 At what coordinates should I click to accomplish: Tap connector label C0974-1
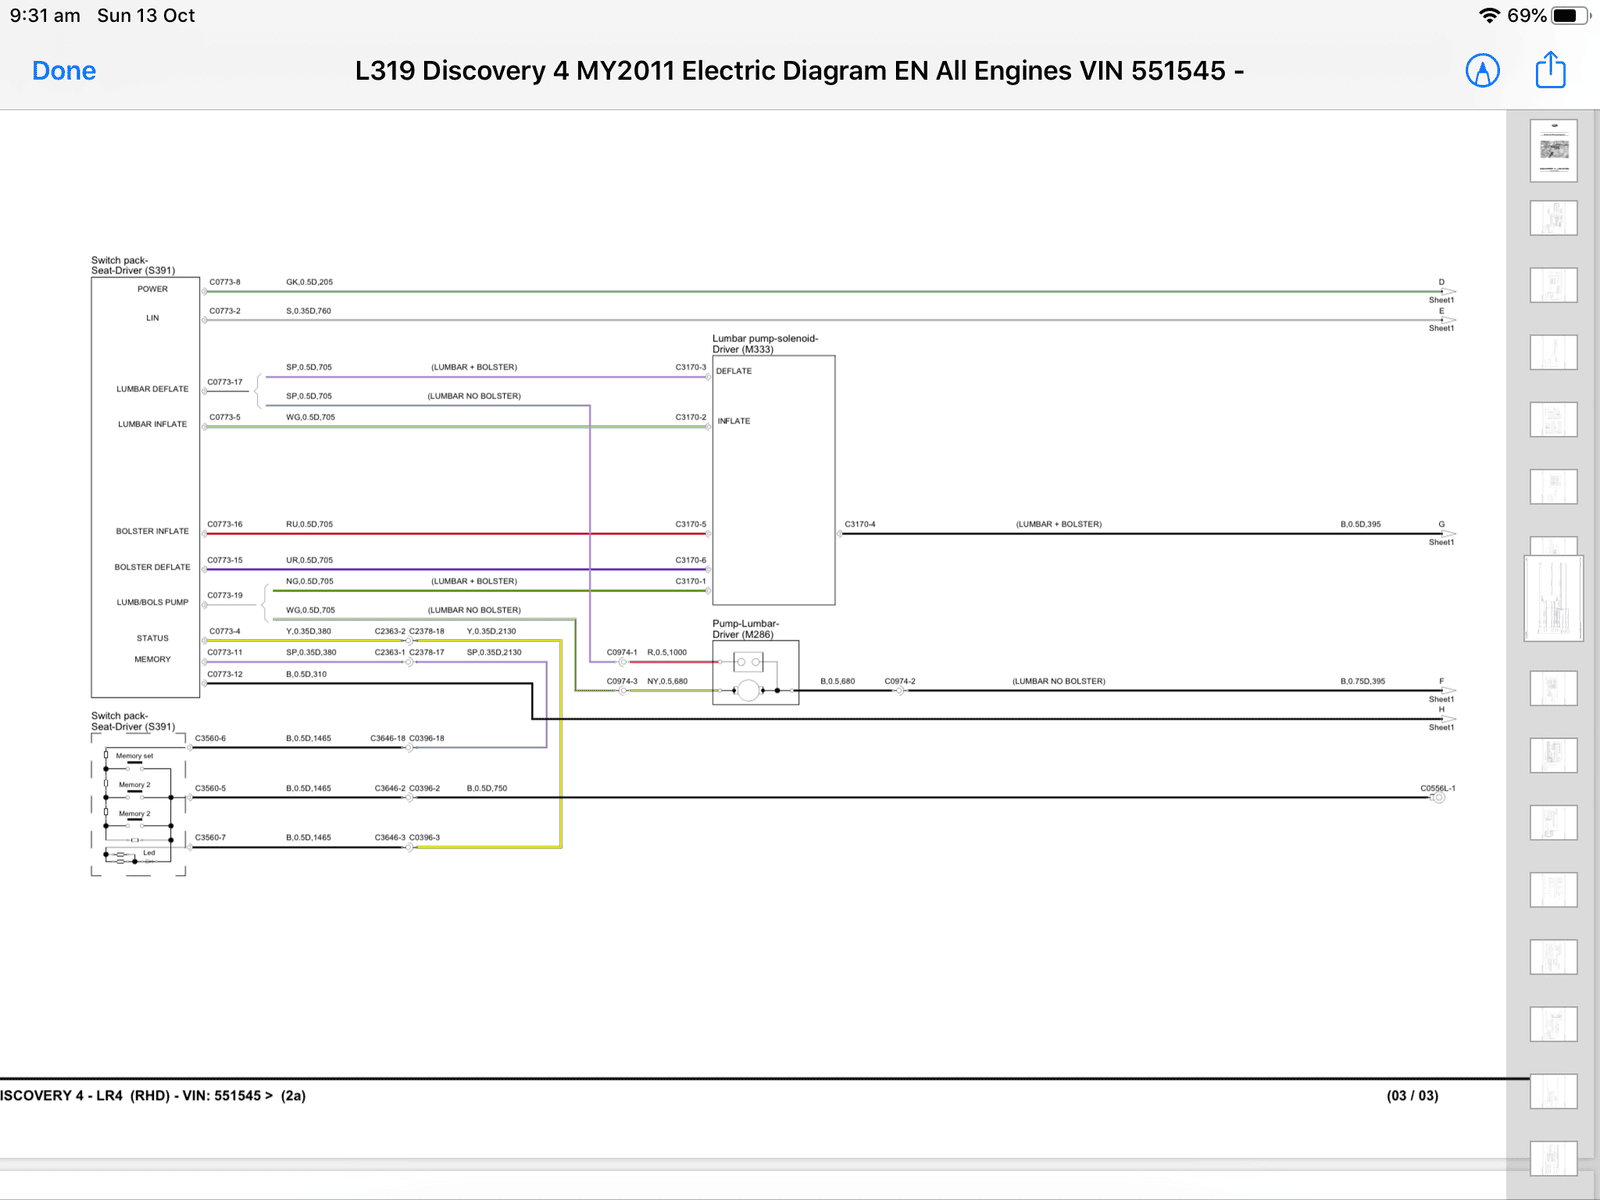tap(622, 652)
